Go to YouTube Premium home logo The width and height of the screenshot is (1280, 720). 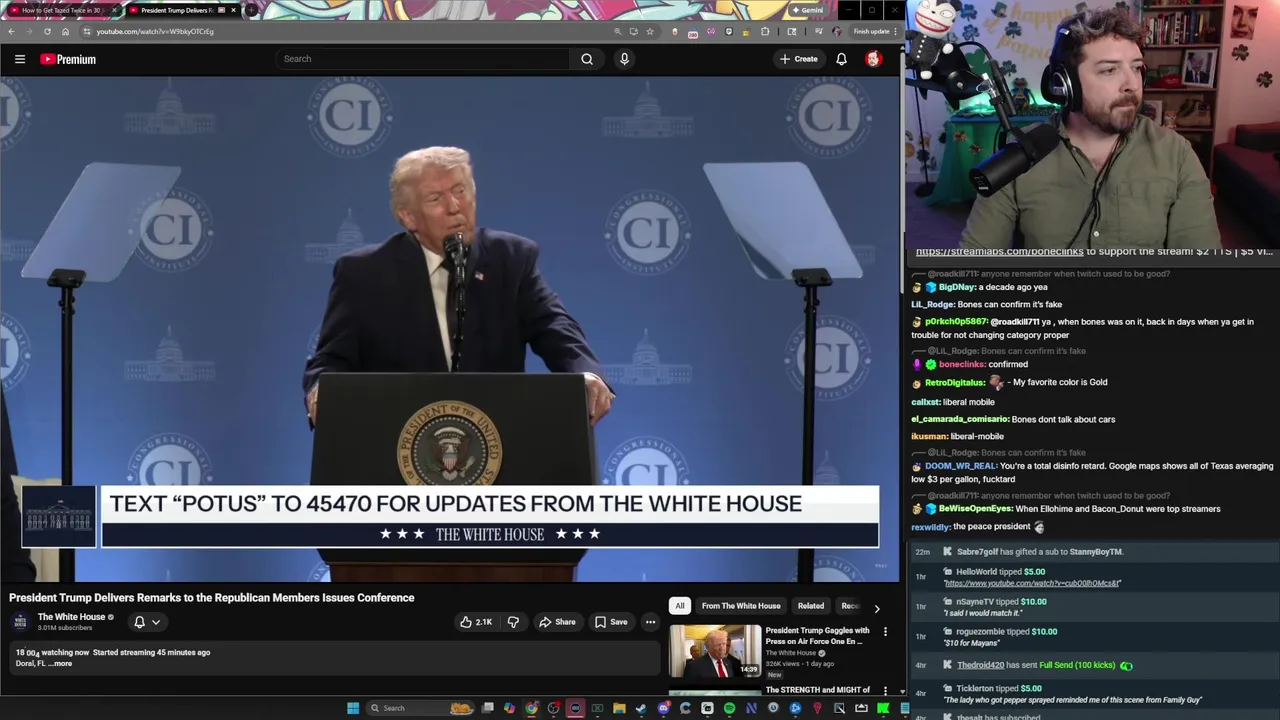[68, 59]
